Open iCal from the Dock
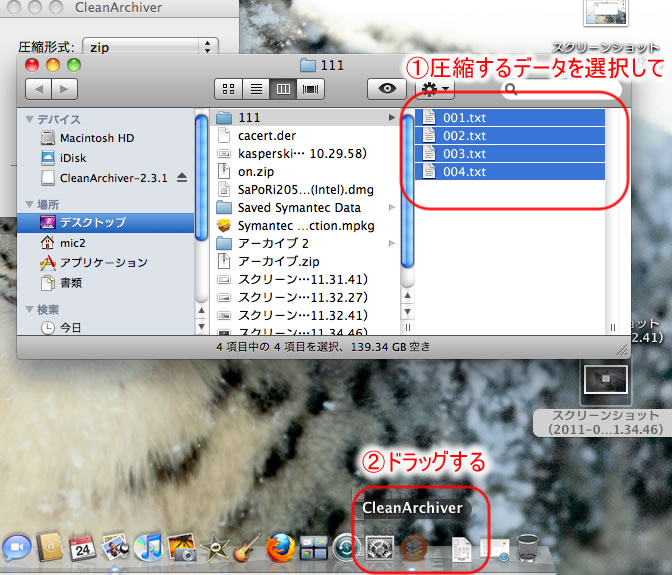672x575 pixels. (82, 548)
